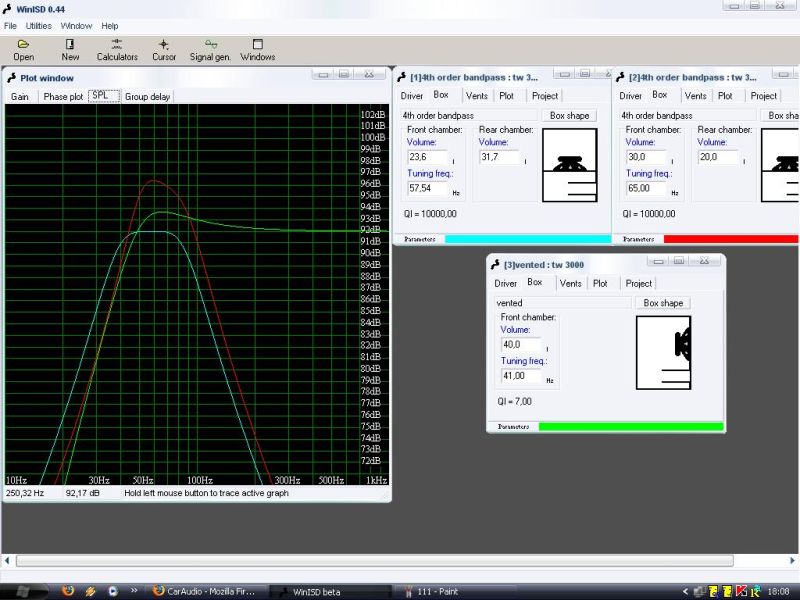
Task: Click Box shape button in vented window
Action: 663,303
